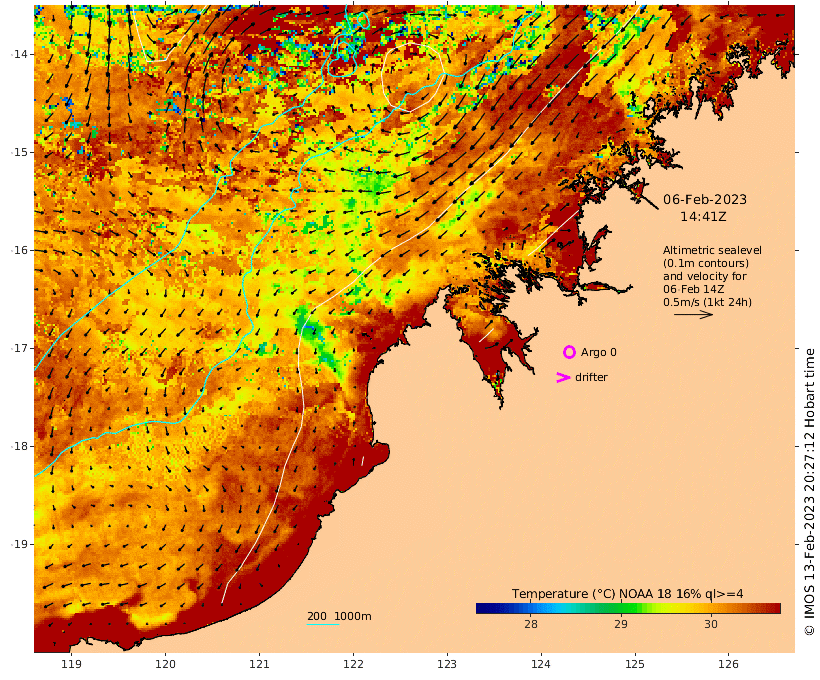Screen dimensions: 820x680
Task: Click the 'Argo 0' legend label
Action: 599,353
